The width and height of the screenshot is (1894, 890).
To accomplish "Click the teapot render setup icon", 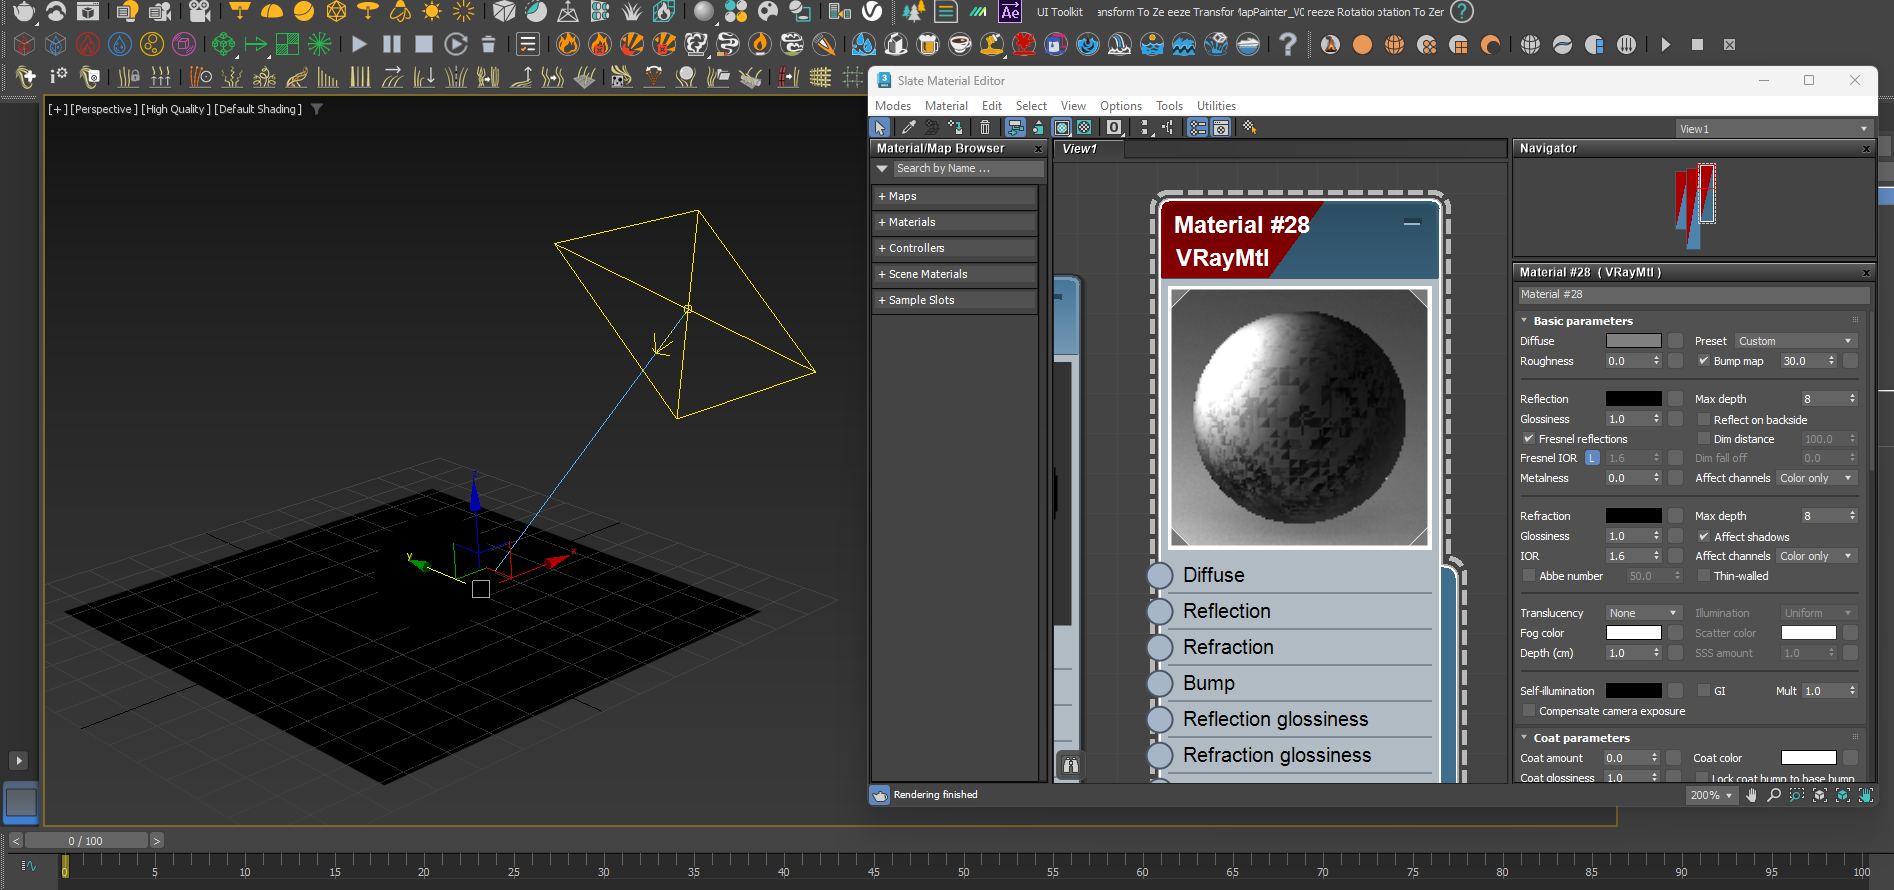I will [22, 12].
